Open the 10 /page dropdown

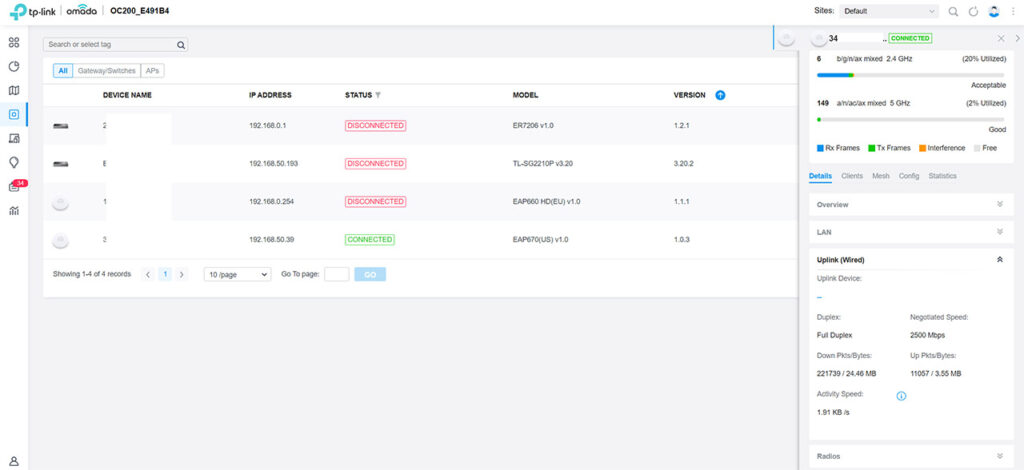(237, 274)
